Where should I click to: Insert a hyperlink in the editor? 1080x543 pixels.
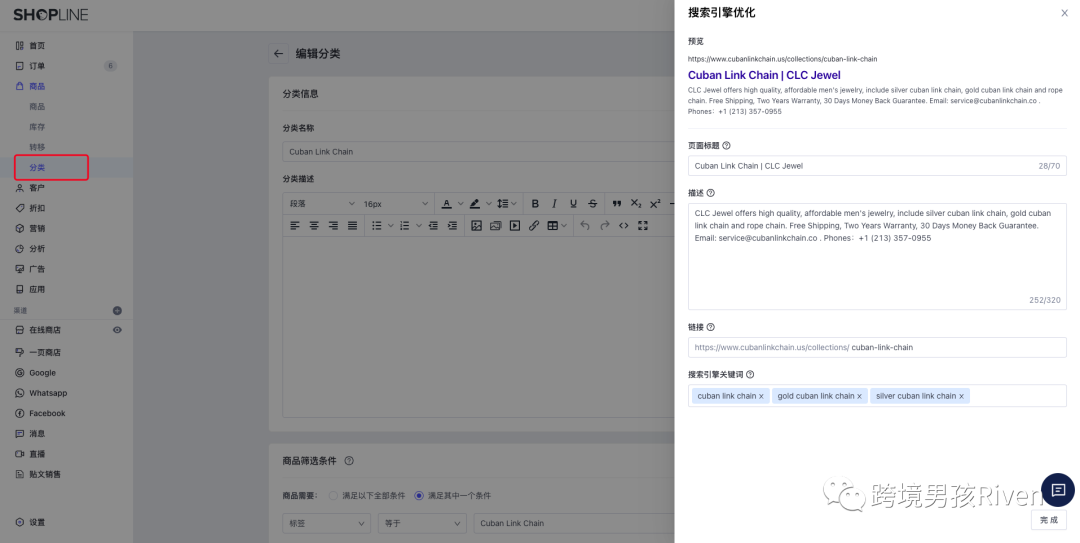tap(534, 225)
